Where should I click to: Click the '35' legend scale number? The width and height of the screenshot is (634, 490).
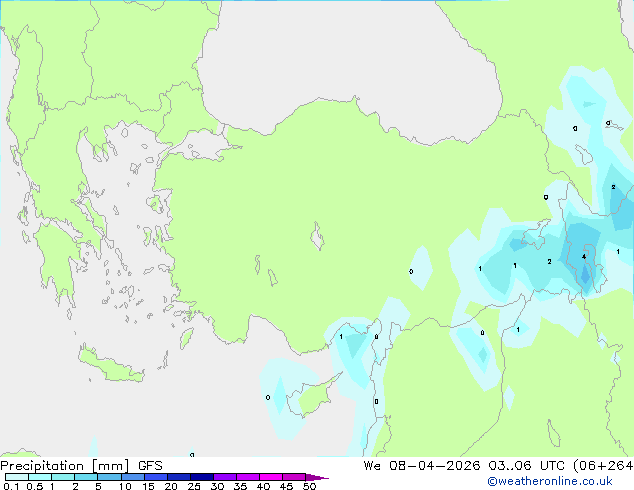click(x=240, y=486)
